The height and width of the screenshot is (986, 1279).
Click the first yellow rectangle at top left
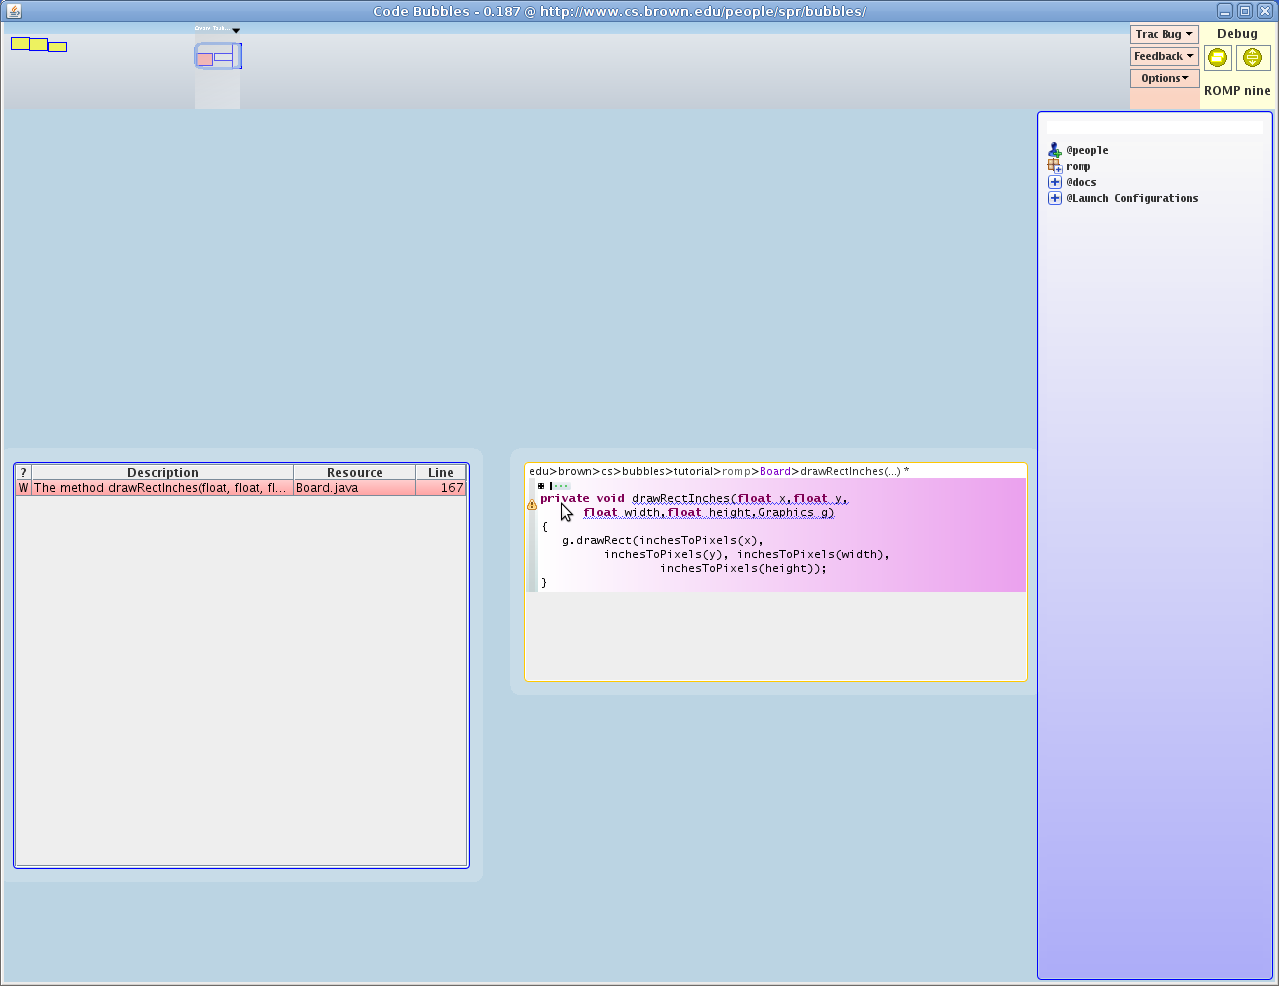[20, 43]
